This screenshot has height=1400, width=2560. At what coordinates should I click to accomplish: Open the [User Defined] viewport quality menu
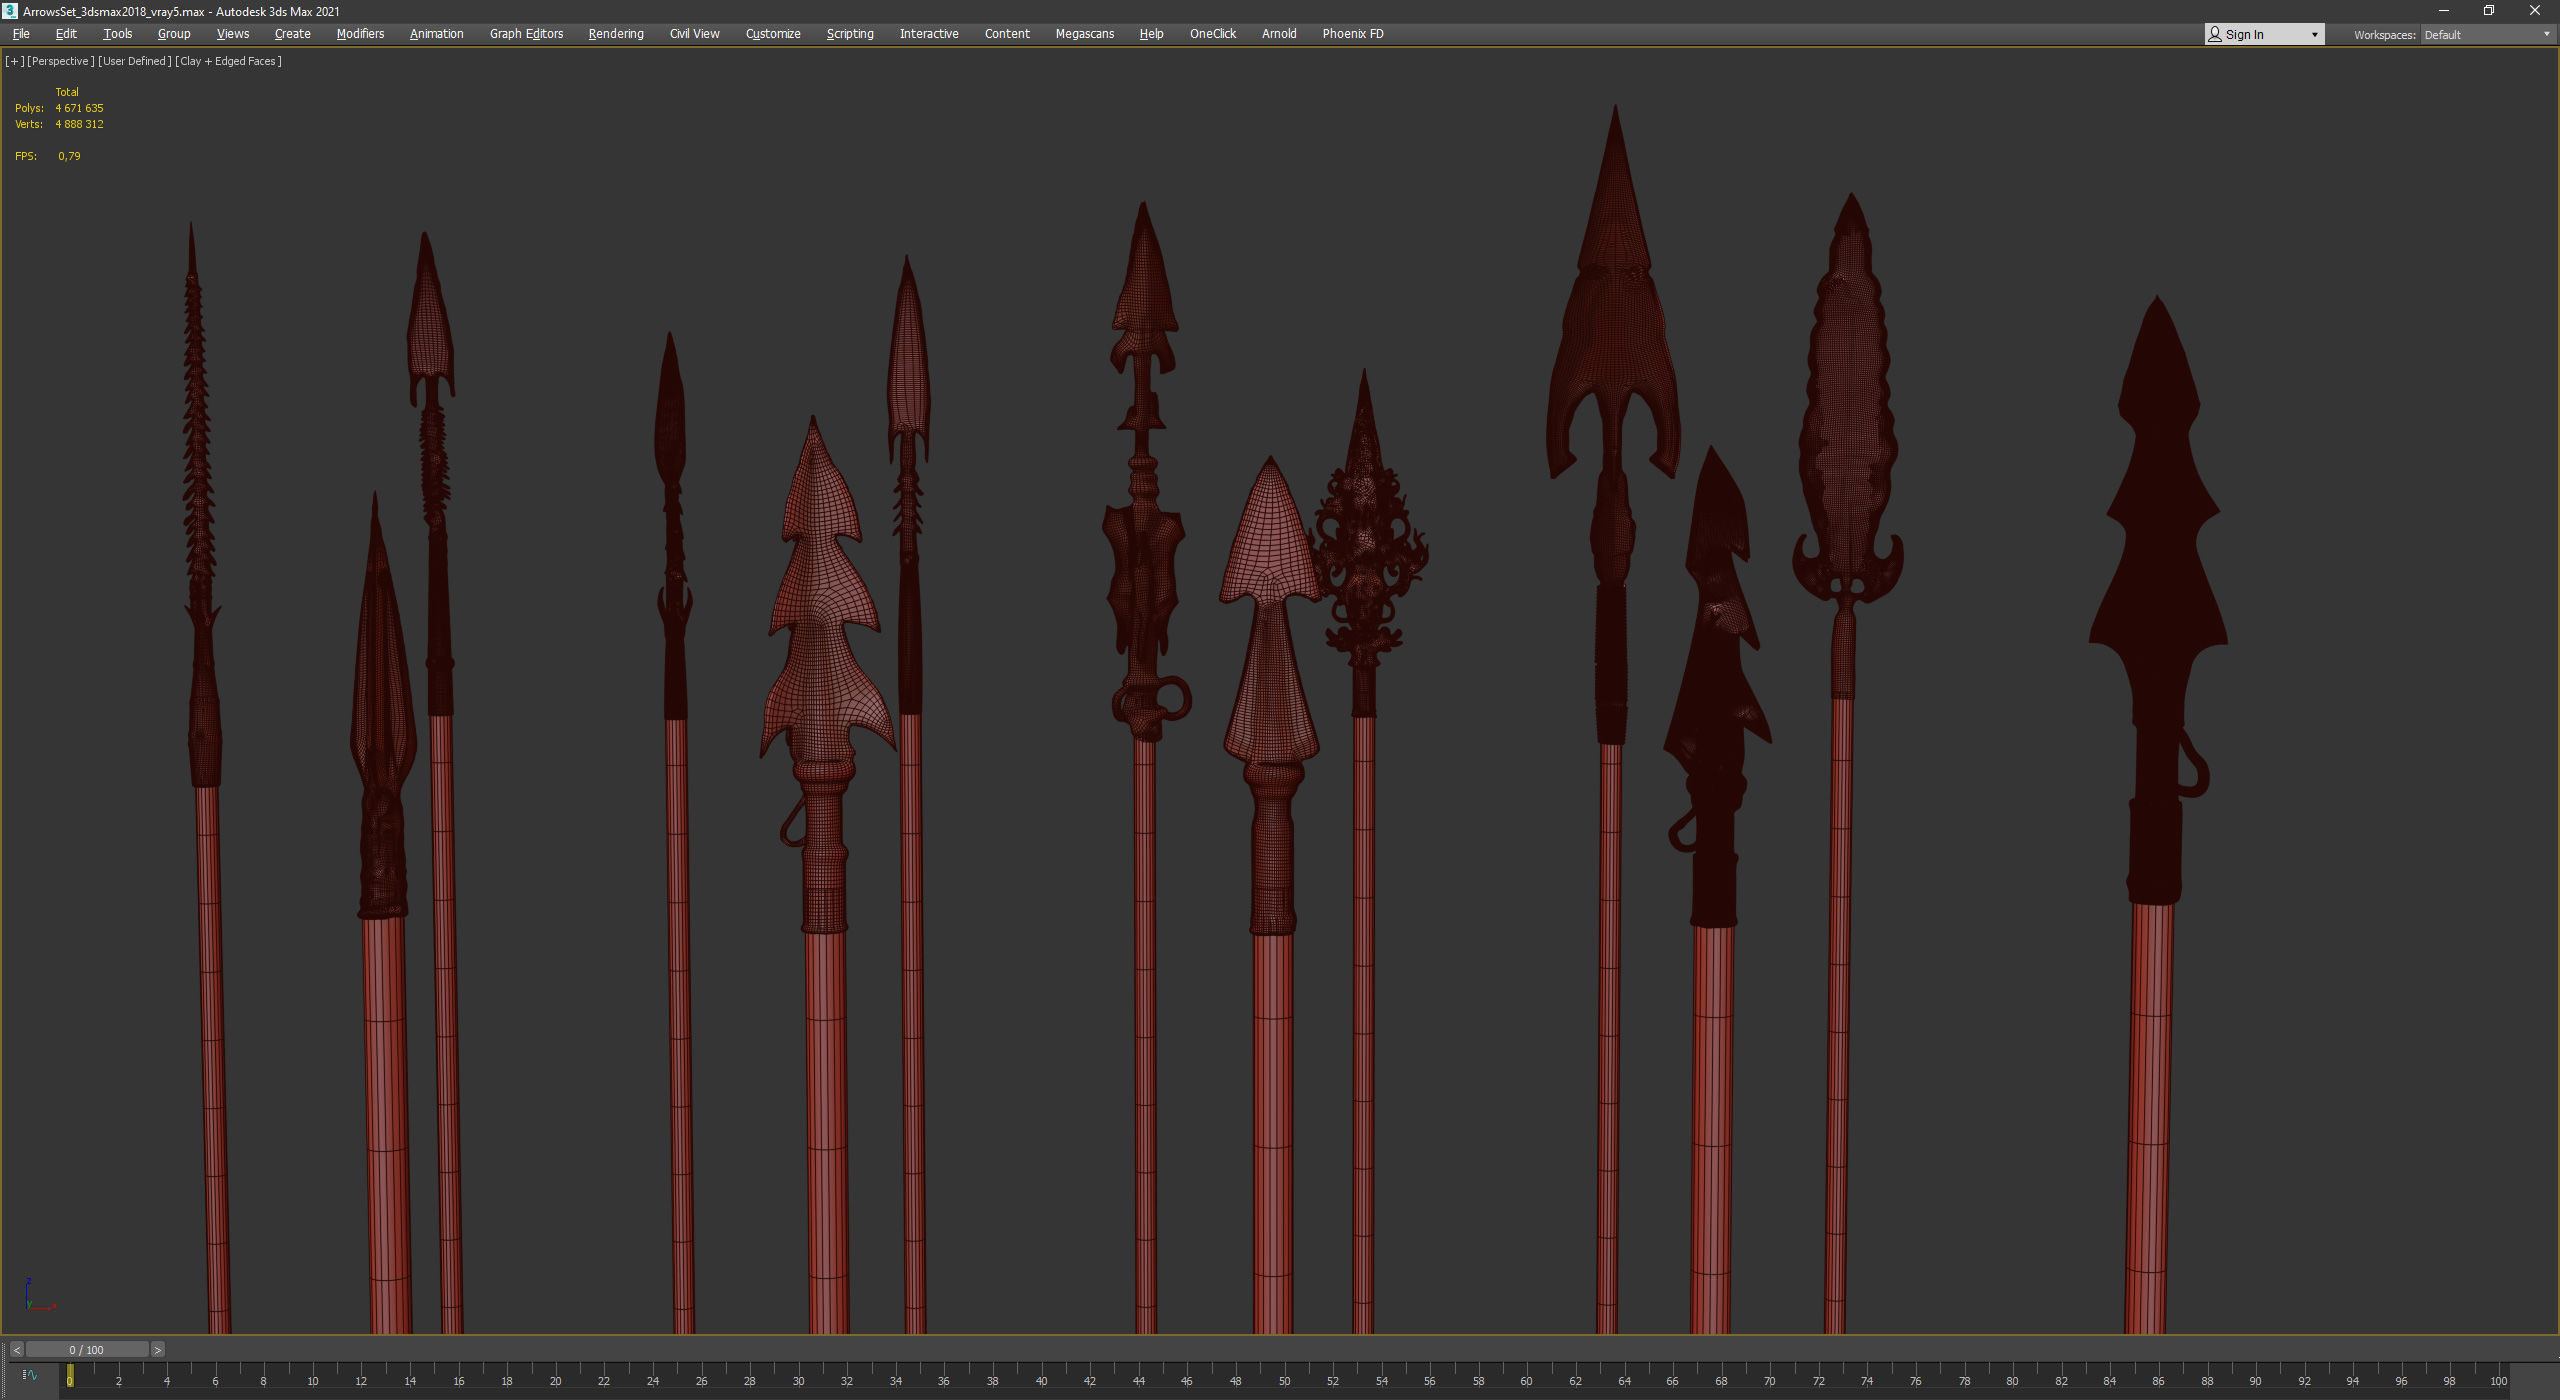(135, 61)
